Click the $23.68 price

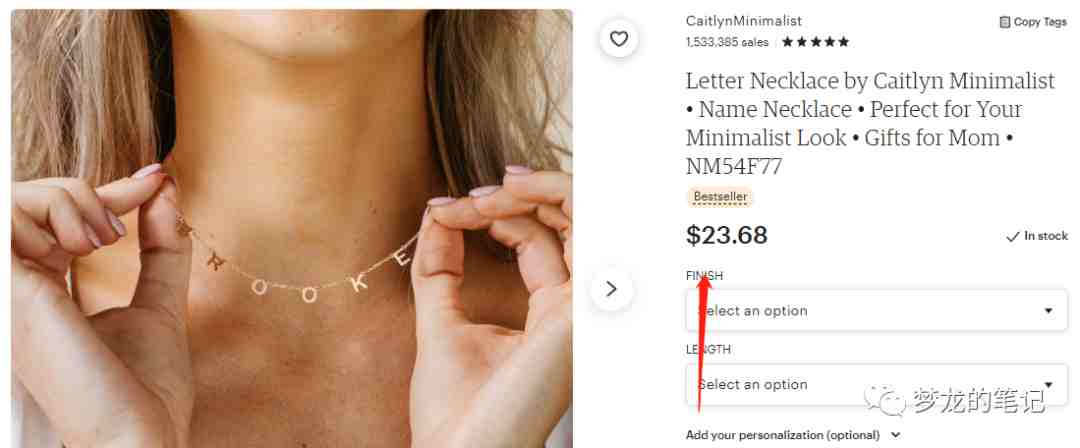click(727, 236)
